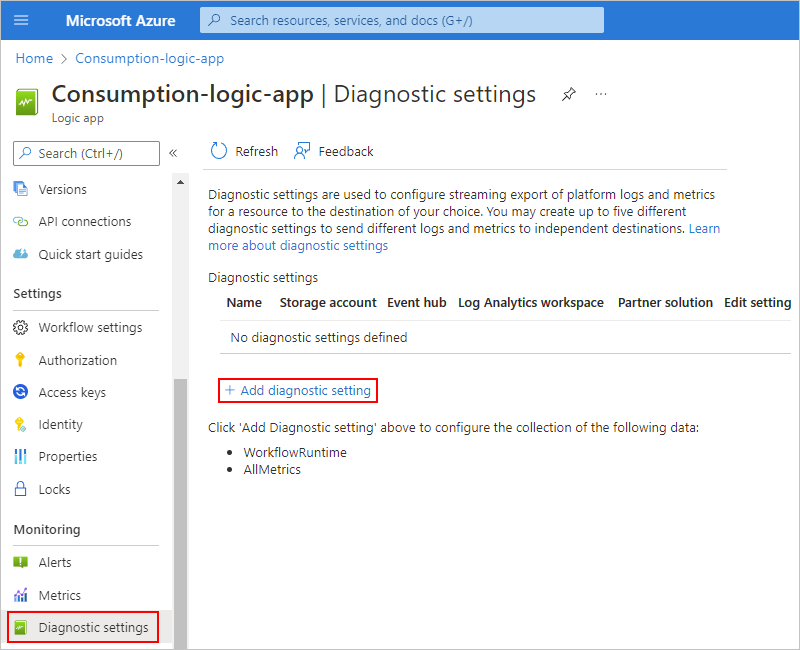Pin Diagnostic settings to dashboard
The height and width of the screenshot is (650, 800).
click(x=568, y=94)
